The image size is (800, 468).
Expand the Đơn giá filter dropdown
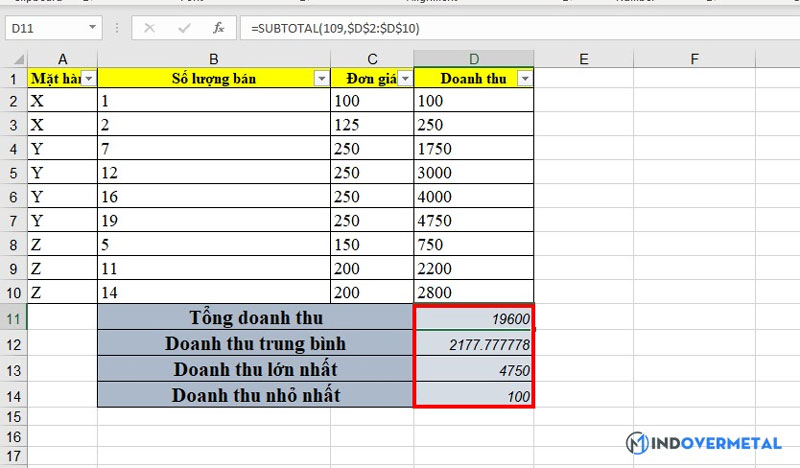(x=404, y=78)
